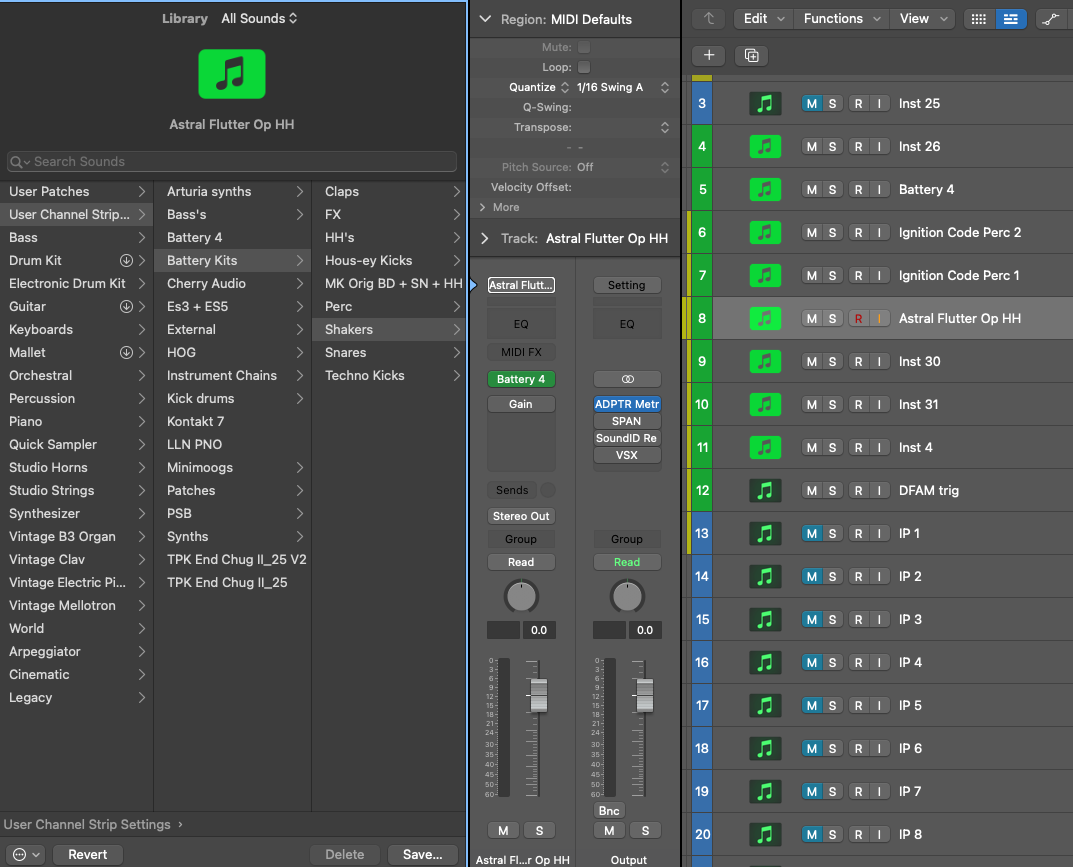The height and width of the screenshot is (867, 1073).
Task: Unmute the IP 1 track
Action: [811, 534]
